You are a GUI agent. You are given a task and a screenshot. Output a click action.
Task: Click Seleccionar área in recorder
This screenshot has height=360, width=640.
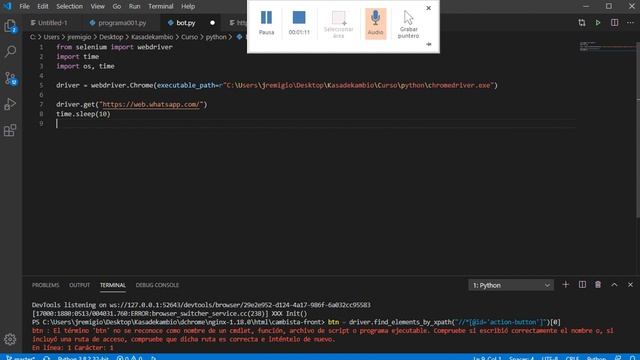[x=338, y=24]
